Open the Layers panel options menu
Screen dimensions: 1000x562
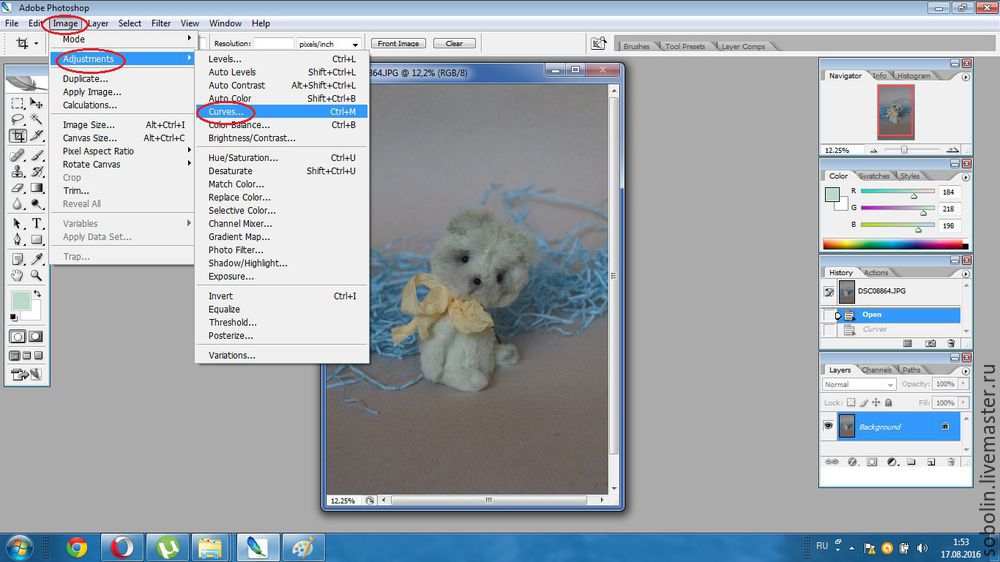966,371
